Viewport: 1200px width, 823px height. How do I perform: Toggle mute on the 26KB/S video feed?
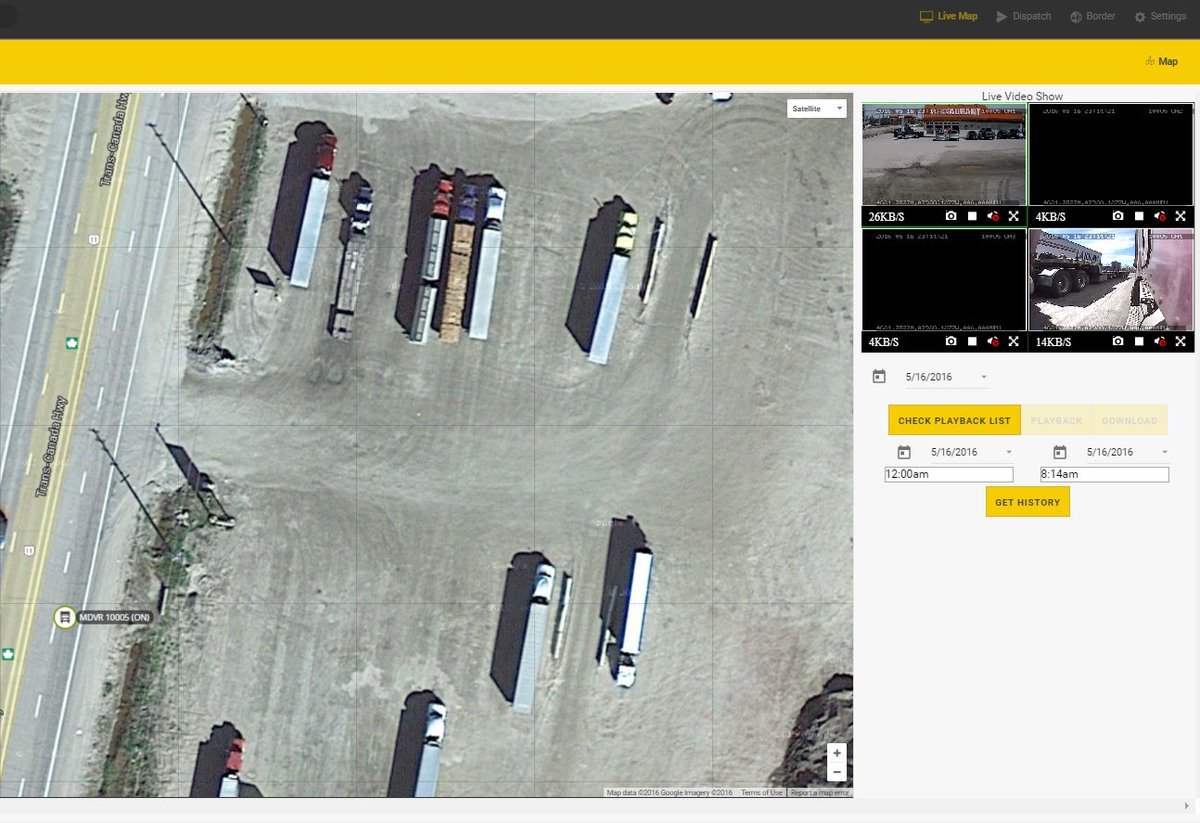[x=993, y=216]
